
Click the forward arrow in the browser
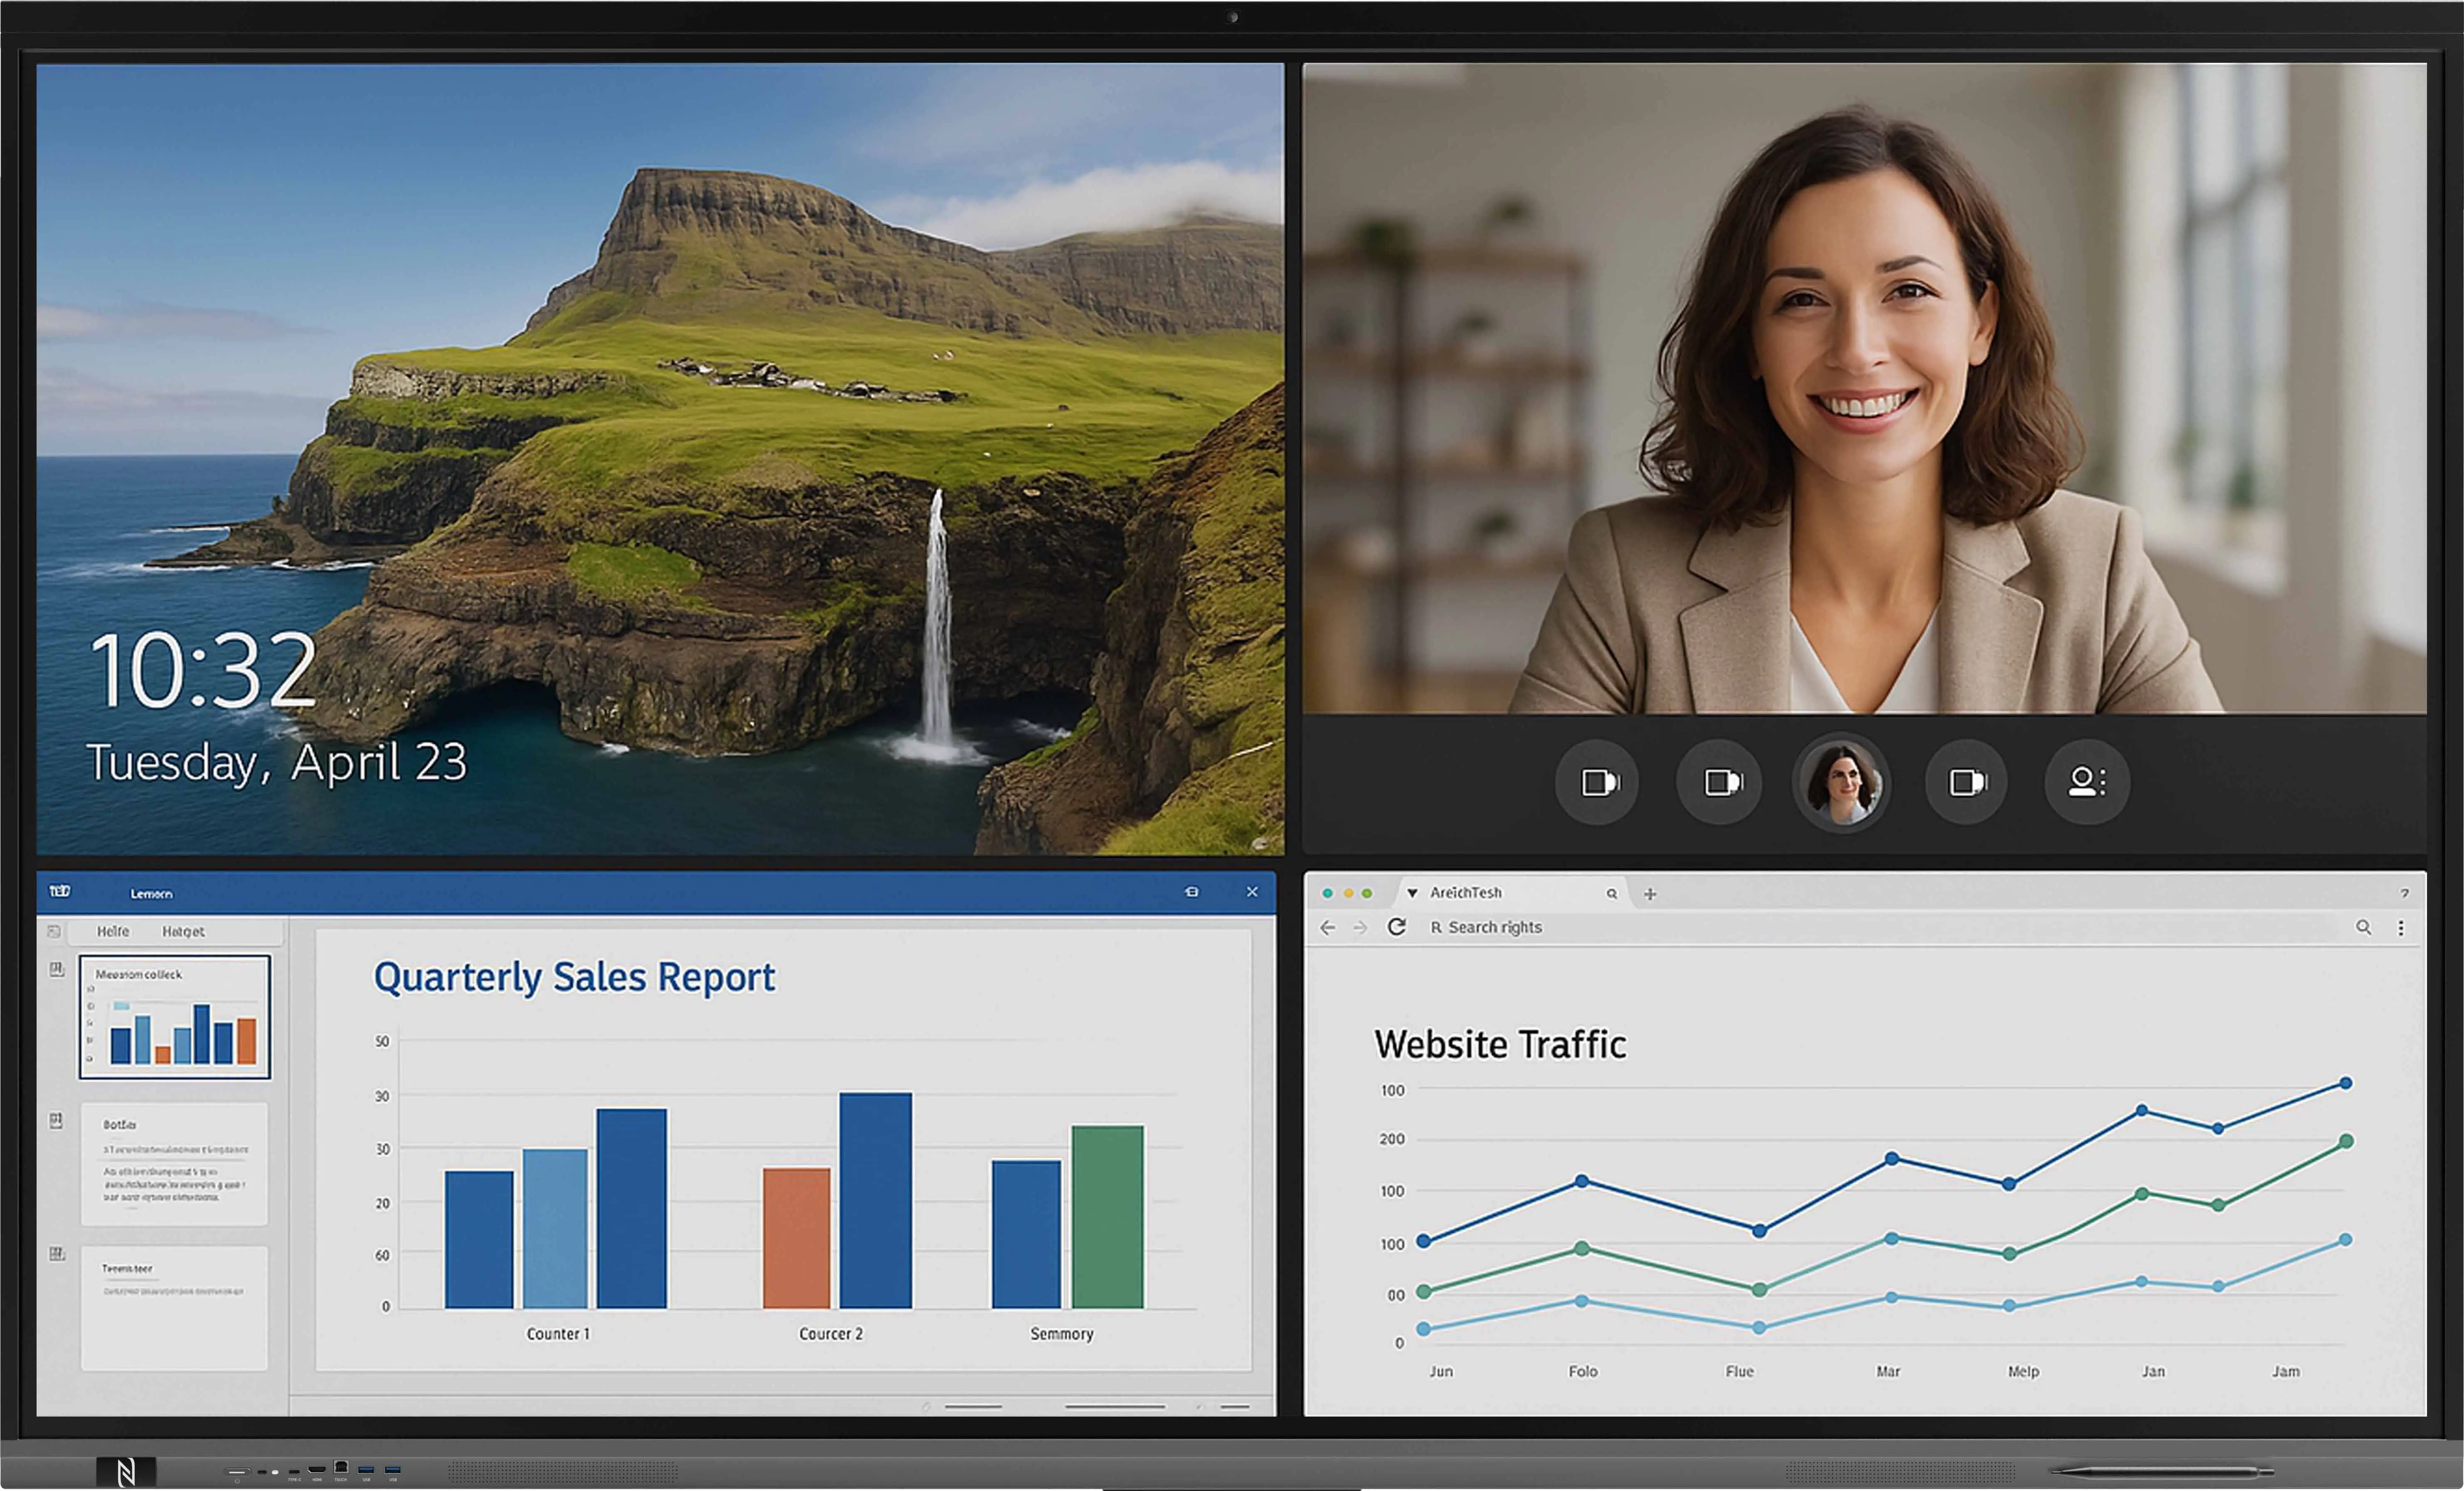click(x=1360, y=928)
